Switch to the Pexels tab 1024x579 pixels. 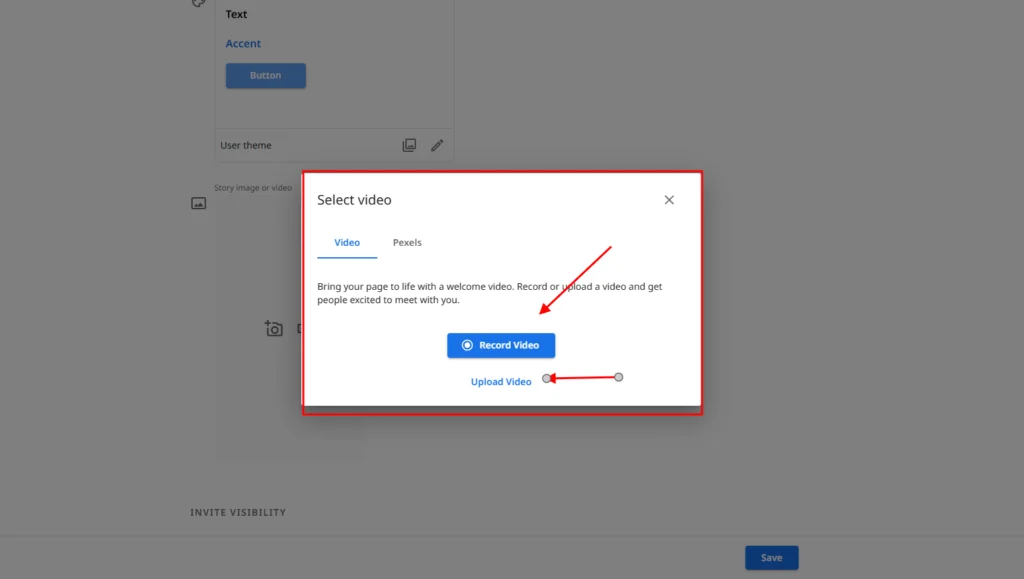coord(407,243)
